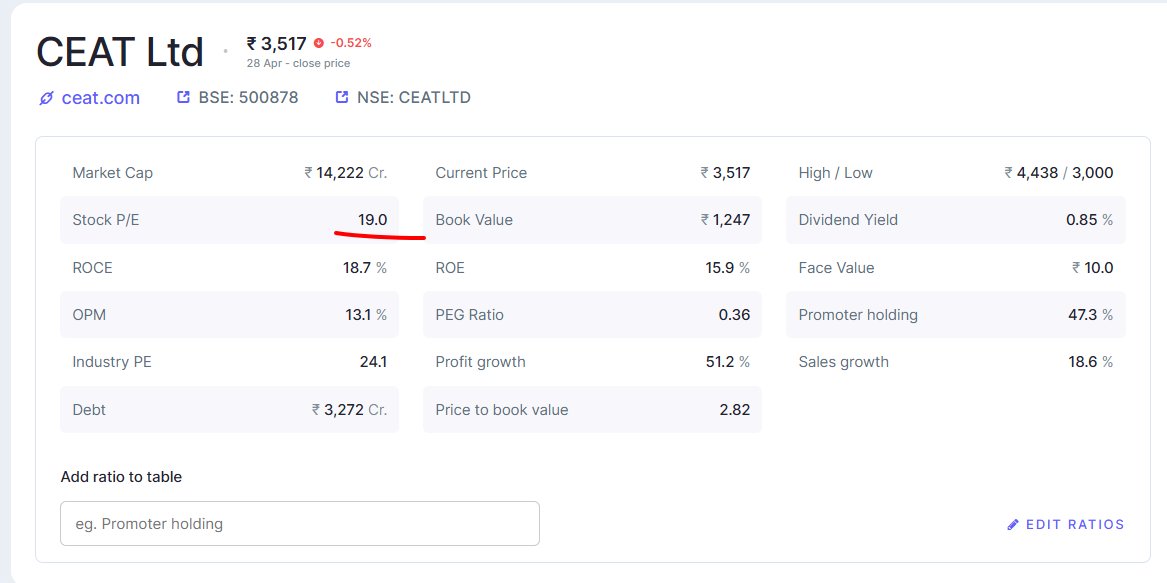The image size is (1167, 583).
Task: Click the red down-arrow price change icon
Action: [x=319, y=43]
